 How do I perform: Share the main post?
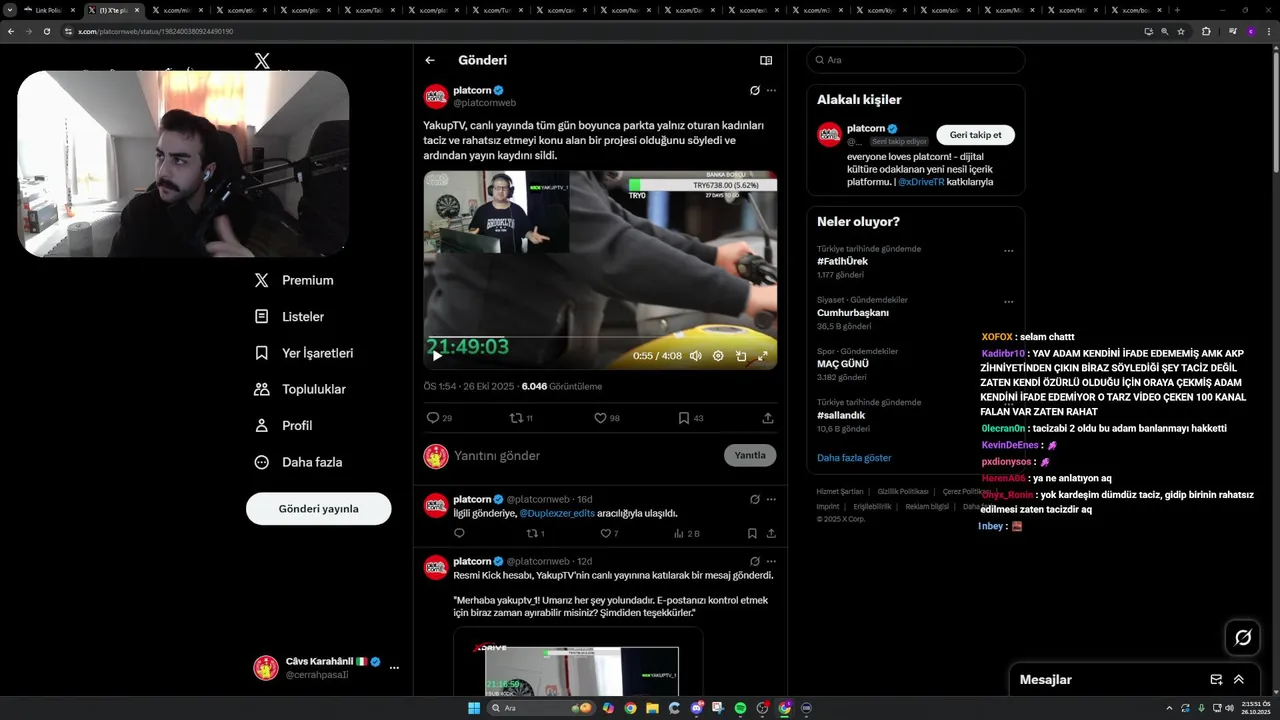768,418
